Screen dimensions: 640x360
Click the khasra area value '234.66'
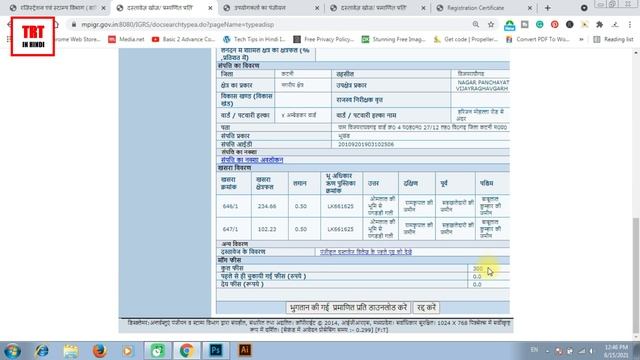[x=267, y=207]
